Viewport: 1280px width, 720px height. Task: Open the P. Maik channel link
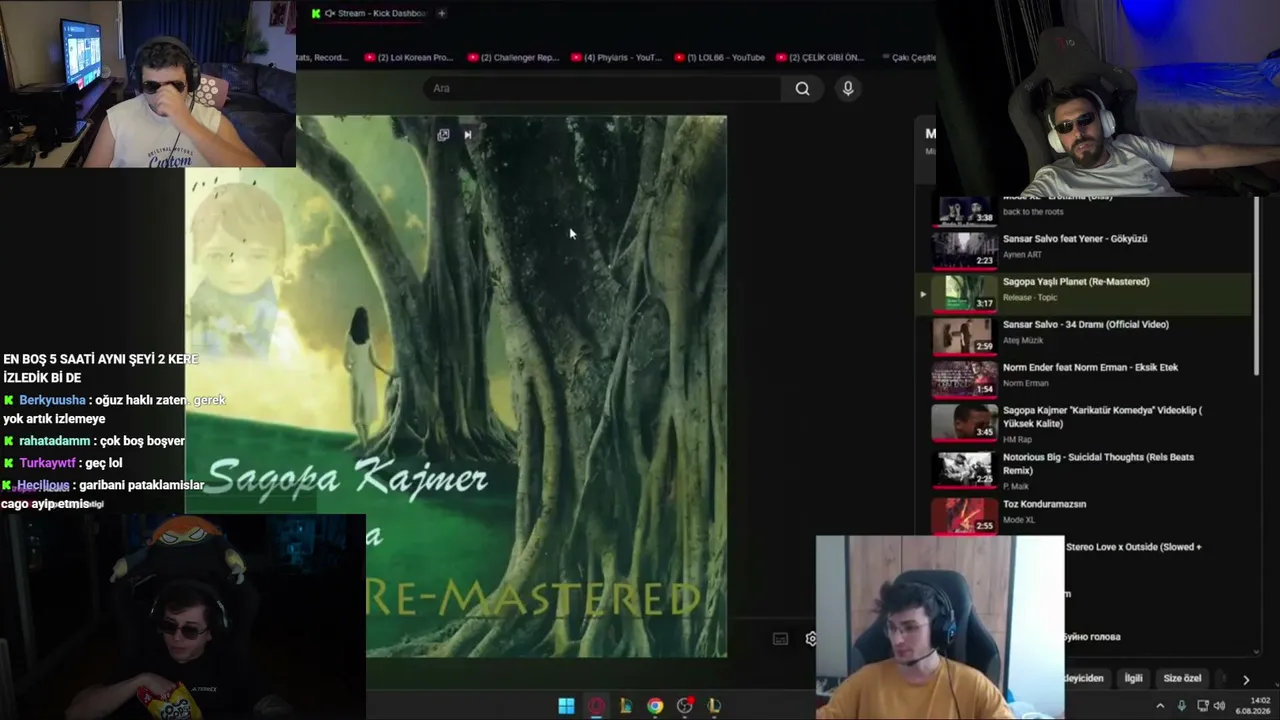coord(1018,486)
